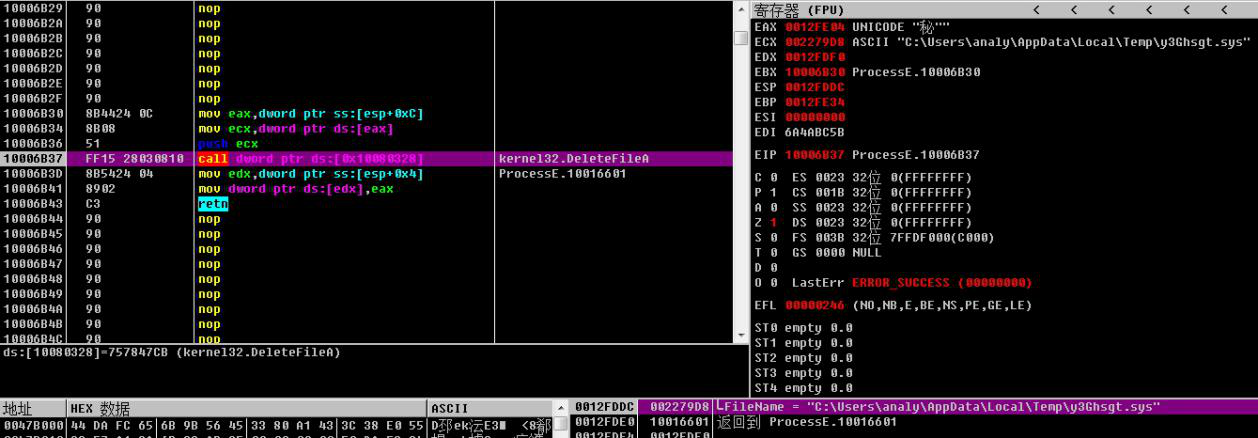Select the highlighted call instruction at 10006B37
The image size is (1258, 438).
point(310,159)
